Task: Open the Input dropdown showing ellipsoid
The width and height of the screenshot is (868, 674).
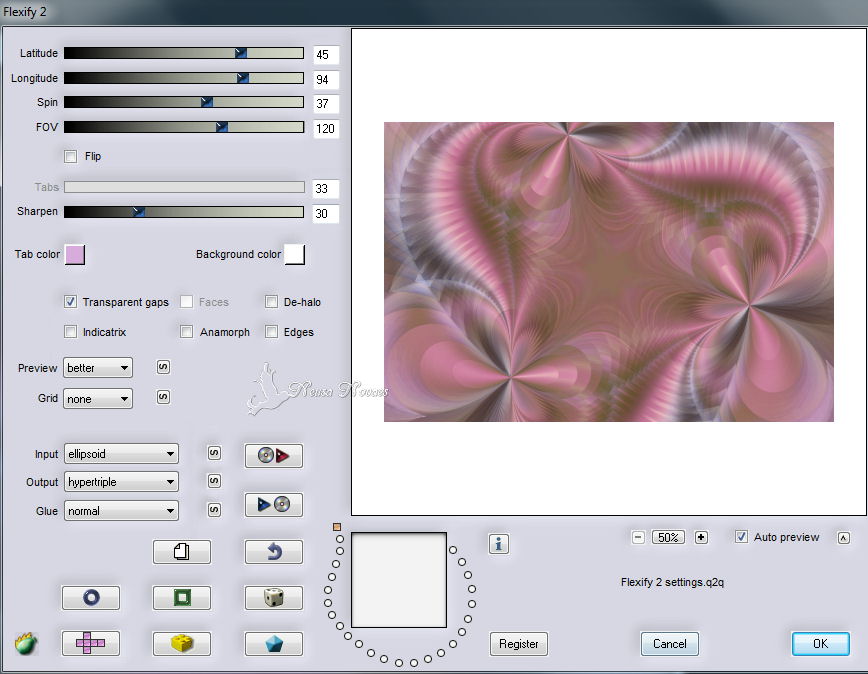Action: (121, 454)
